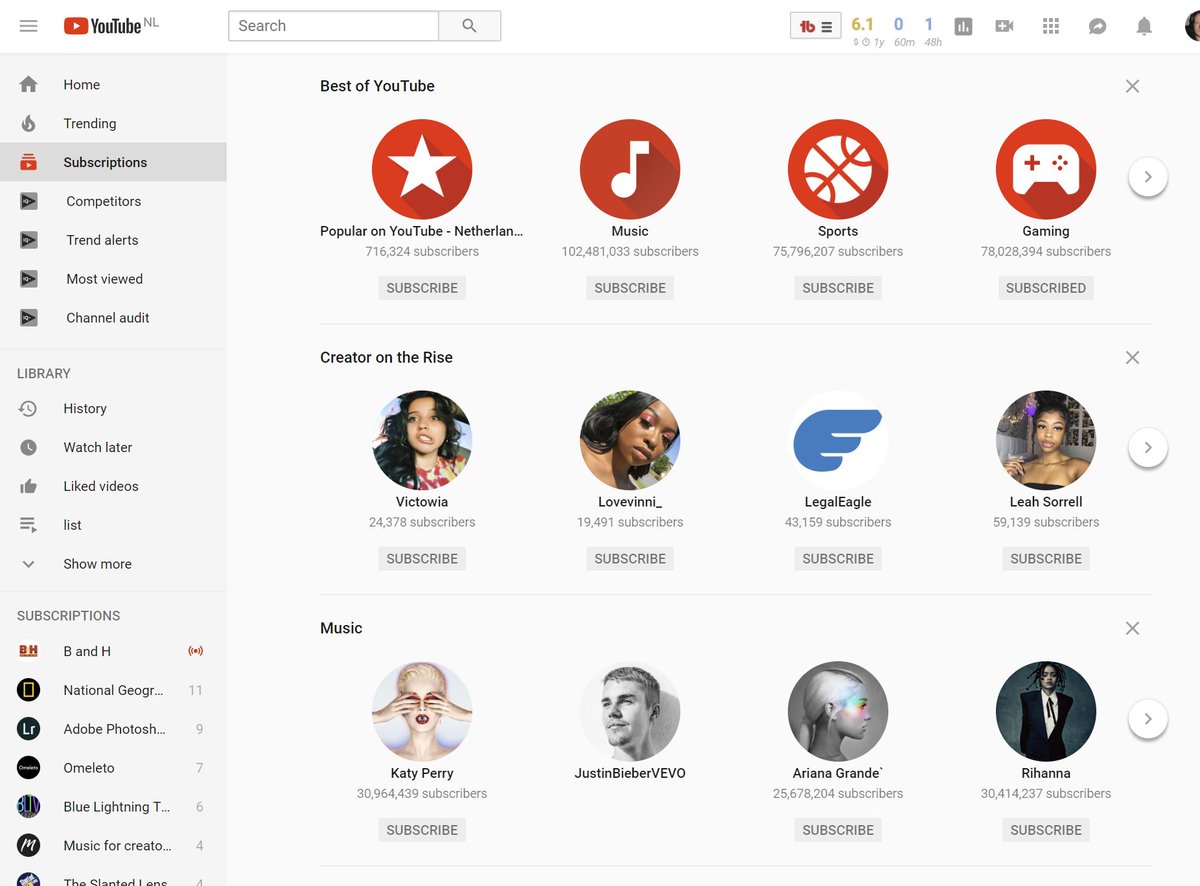This screenshot has height=886, width=1200.
Task: Open the History entry in library
Action: tap(113, 409)
